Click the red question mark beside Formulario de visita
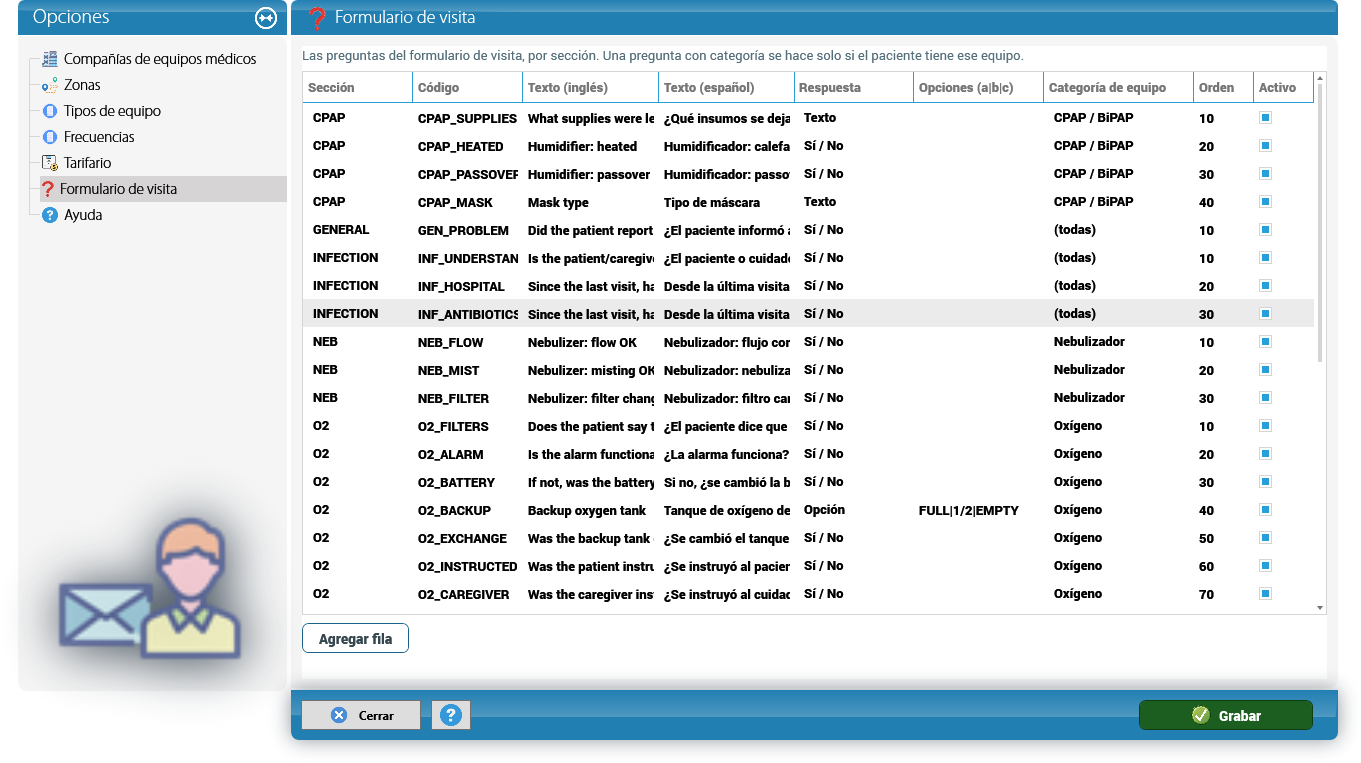 [x=47, y=189]
